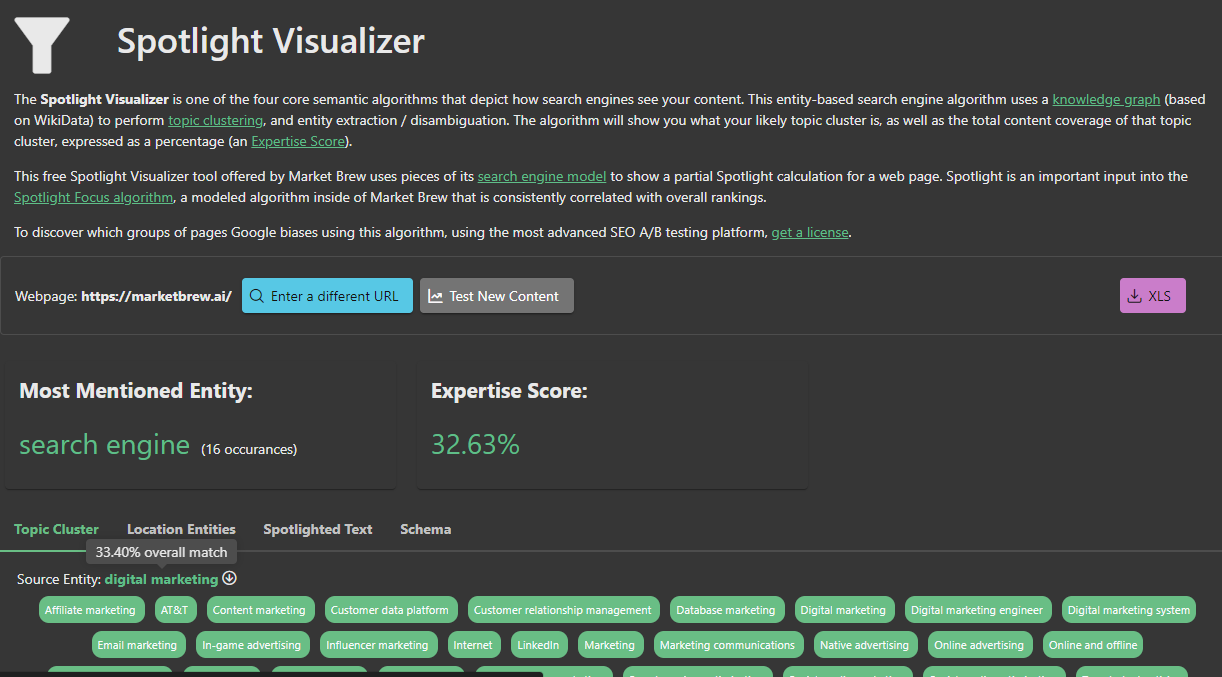
Task: Open the knowledge graph link
Action: [x=1106, y=99]
